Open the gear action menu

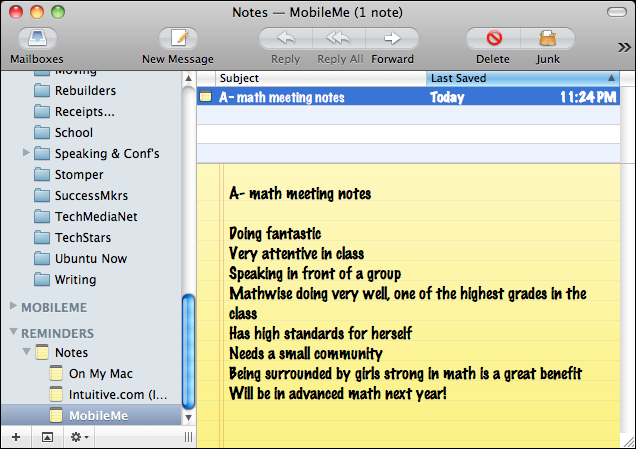(x=80, y=437)
